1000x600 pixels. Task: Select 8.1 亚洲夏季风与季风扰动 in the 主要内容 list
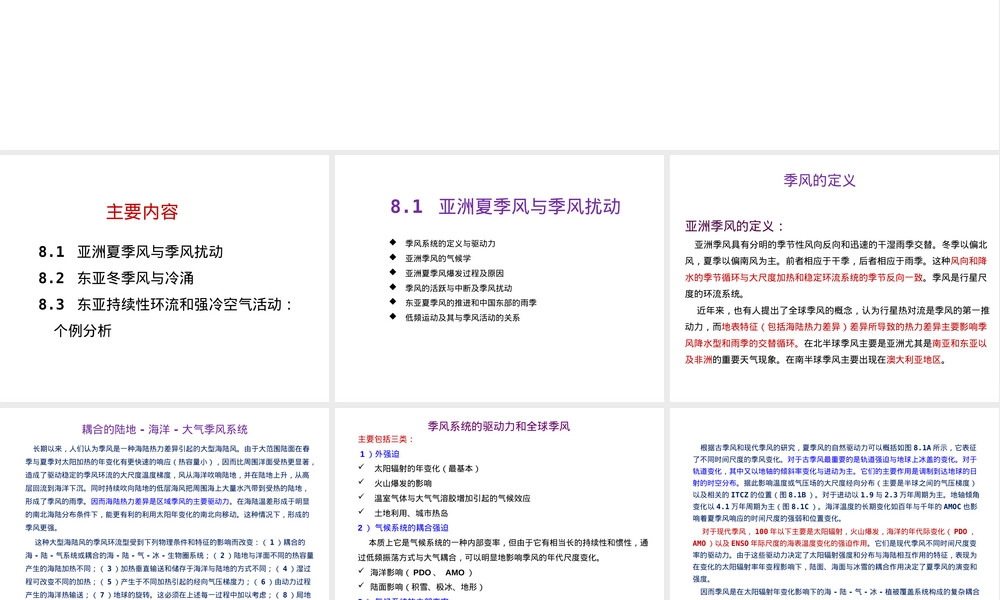click(x=131, y=252)
